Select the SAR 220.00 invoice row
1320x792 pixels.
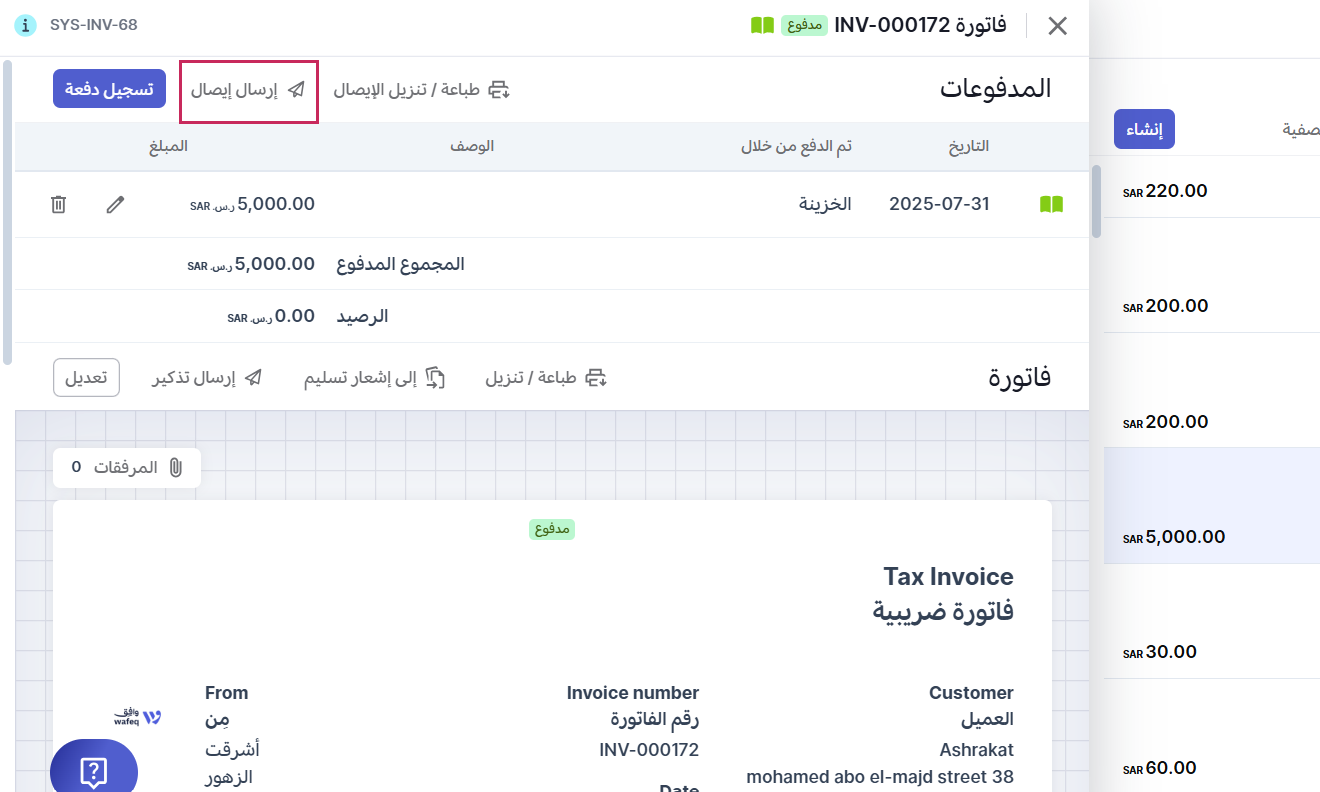coord(1210,191)
